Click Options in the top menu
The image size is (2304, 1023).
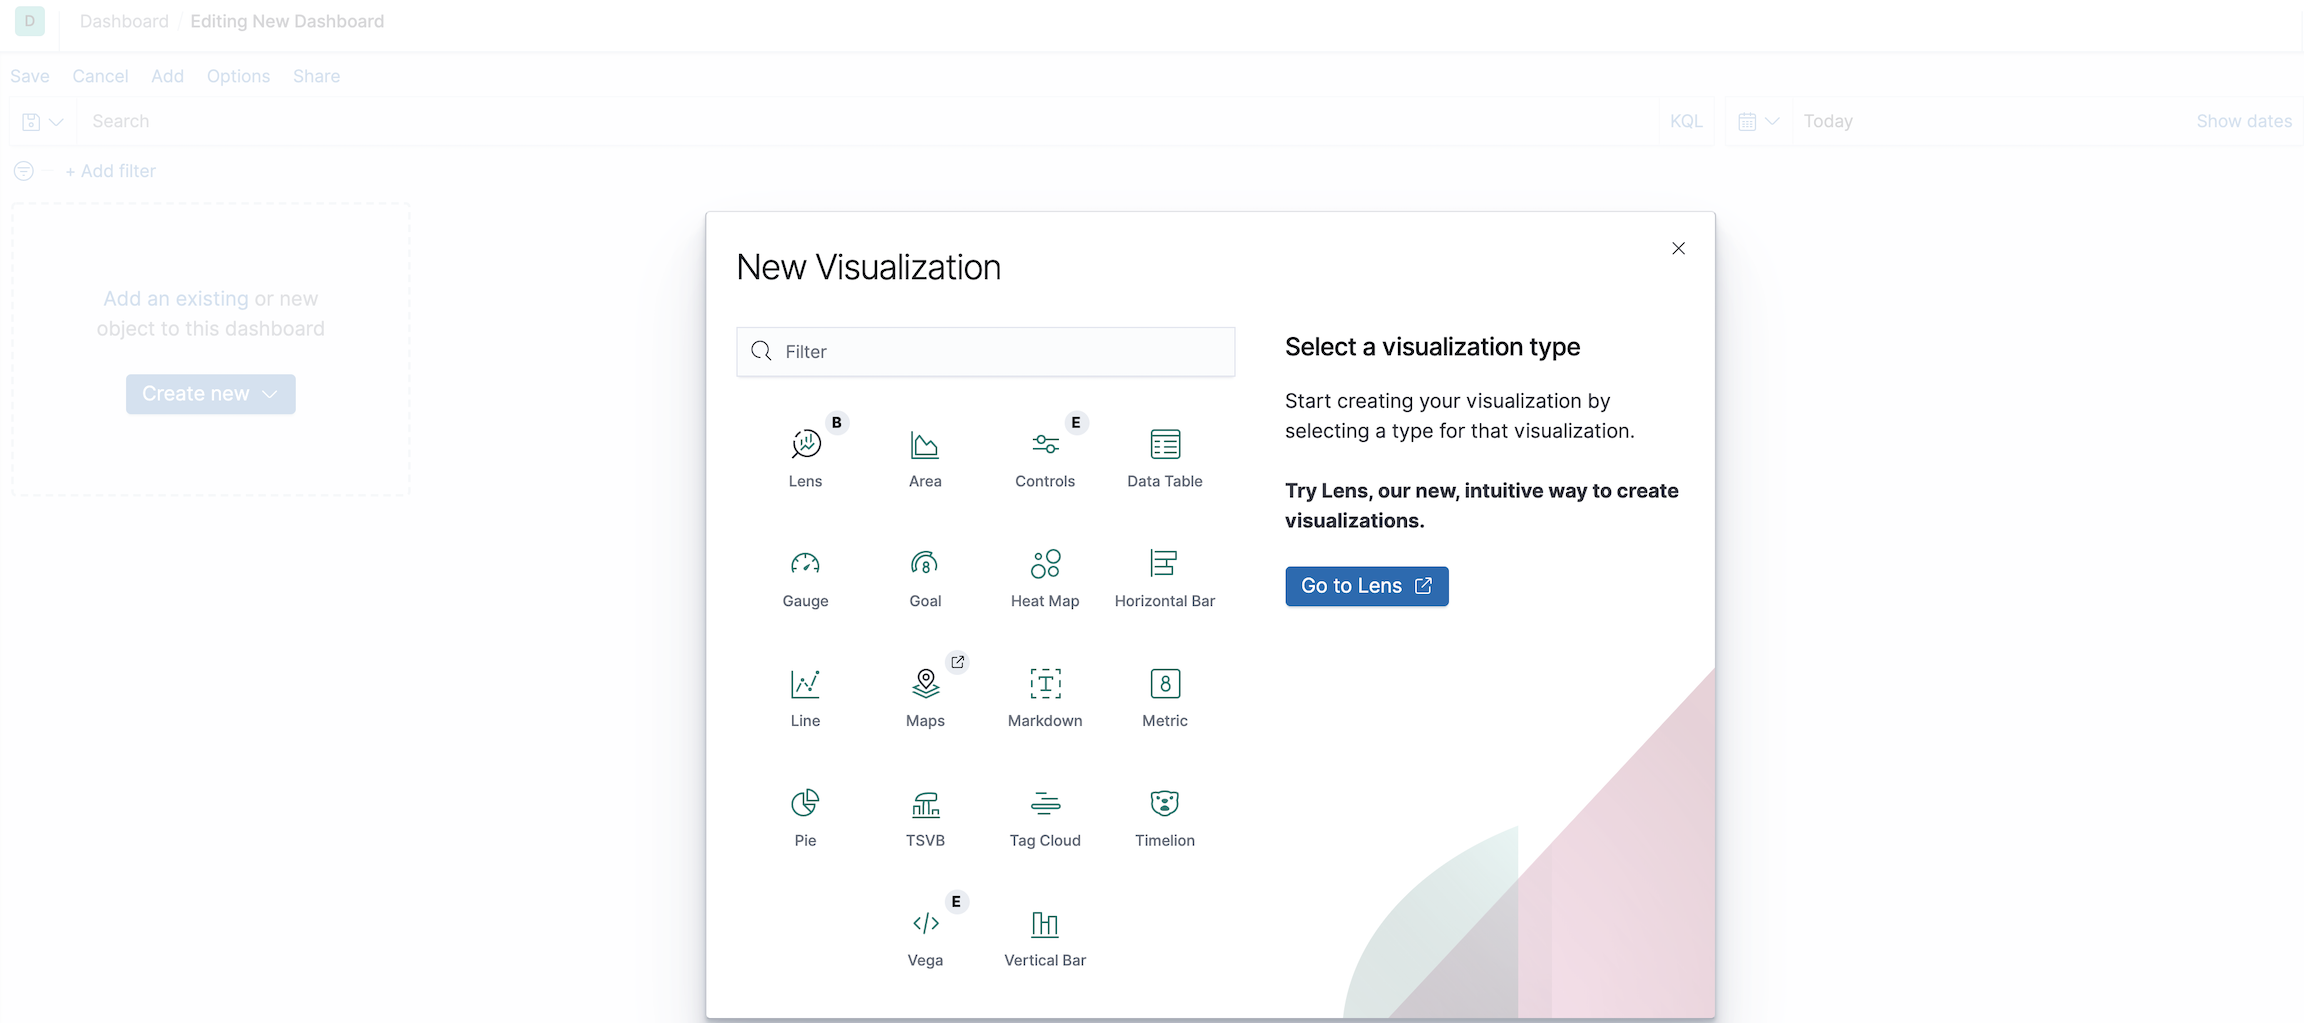[x=238, y=76]
